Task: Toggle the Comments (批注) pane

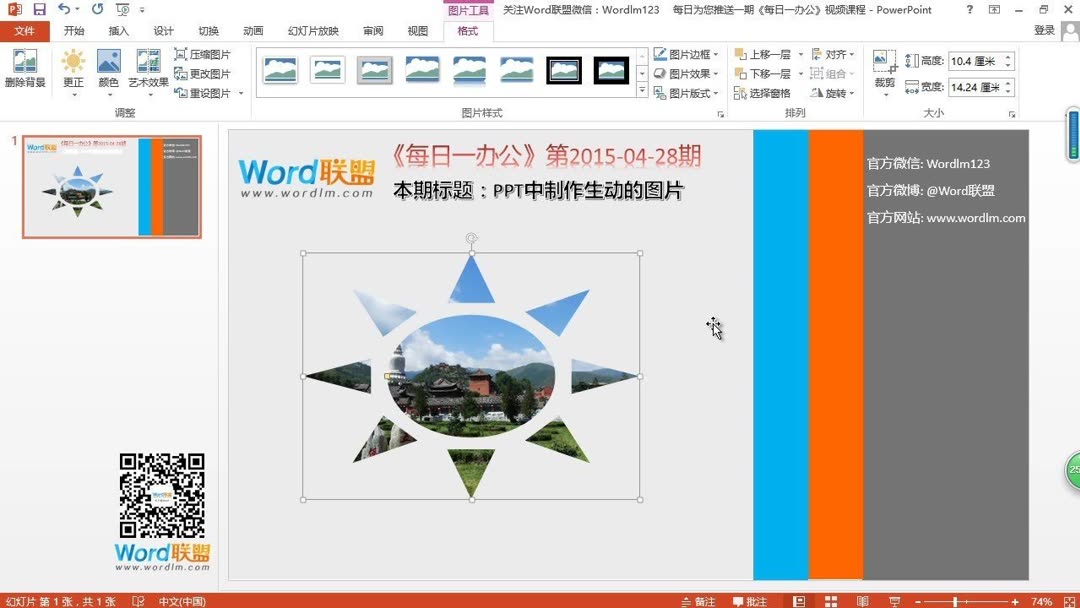Action: [x=750, y=600]
